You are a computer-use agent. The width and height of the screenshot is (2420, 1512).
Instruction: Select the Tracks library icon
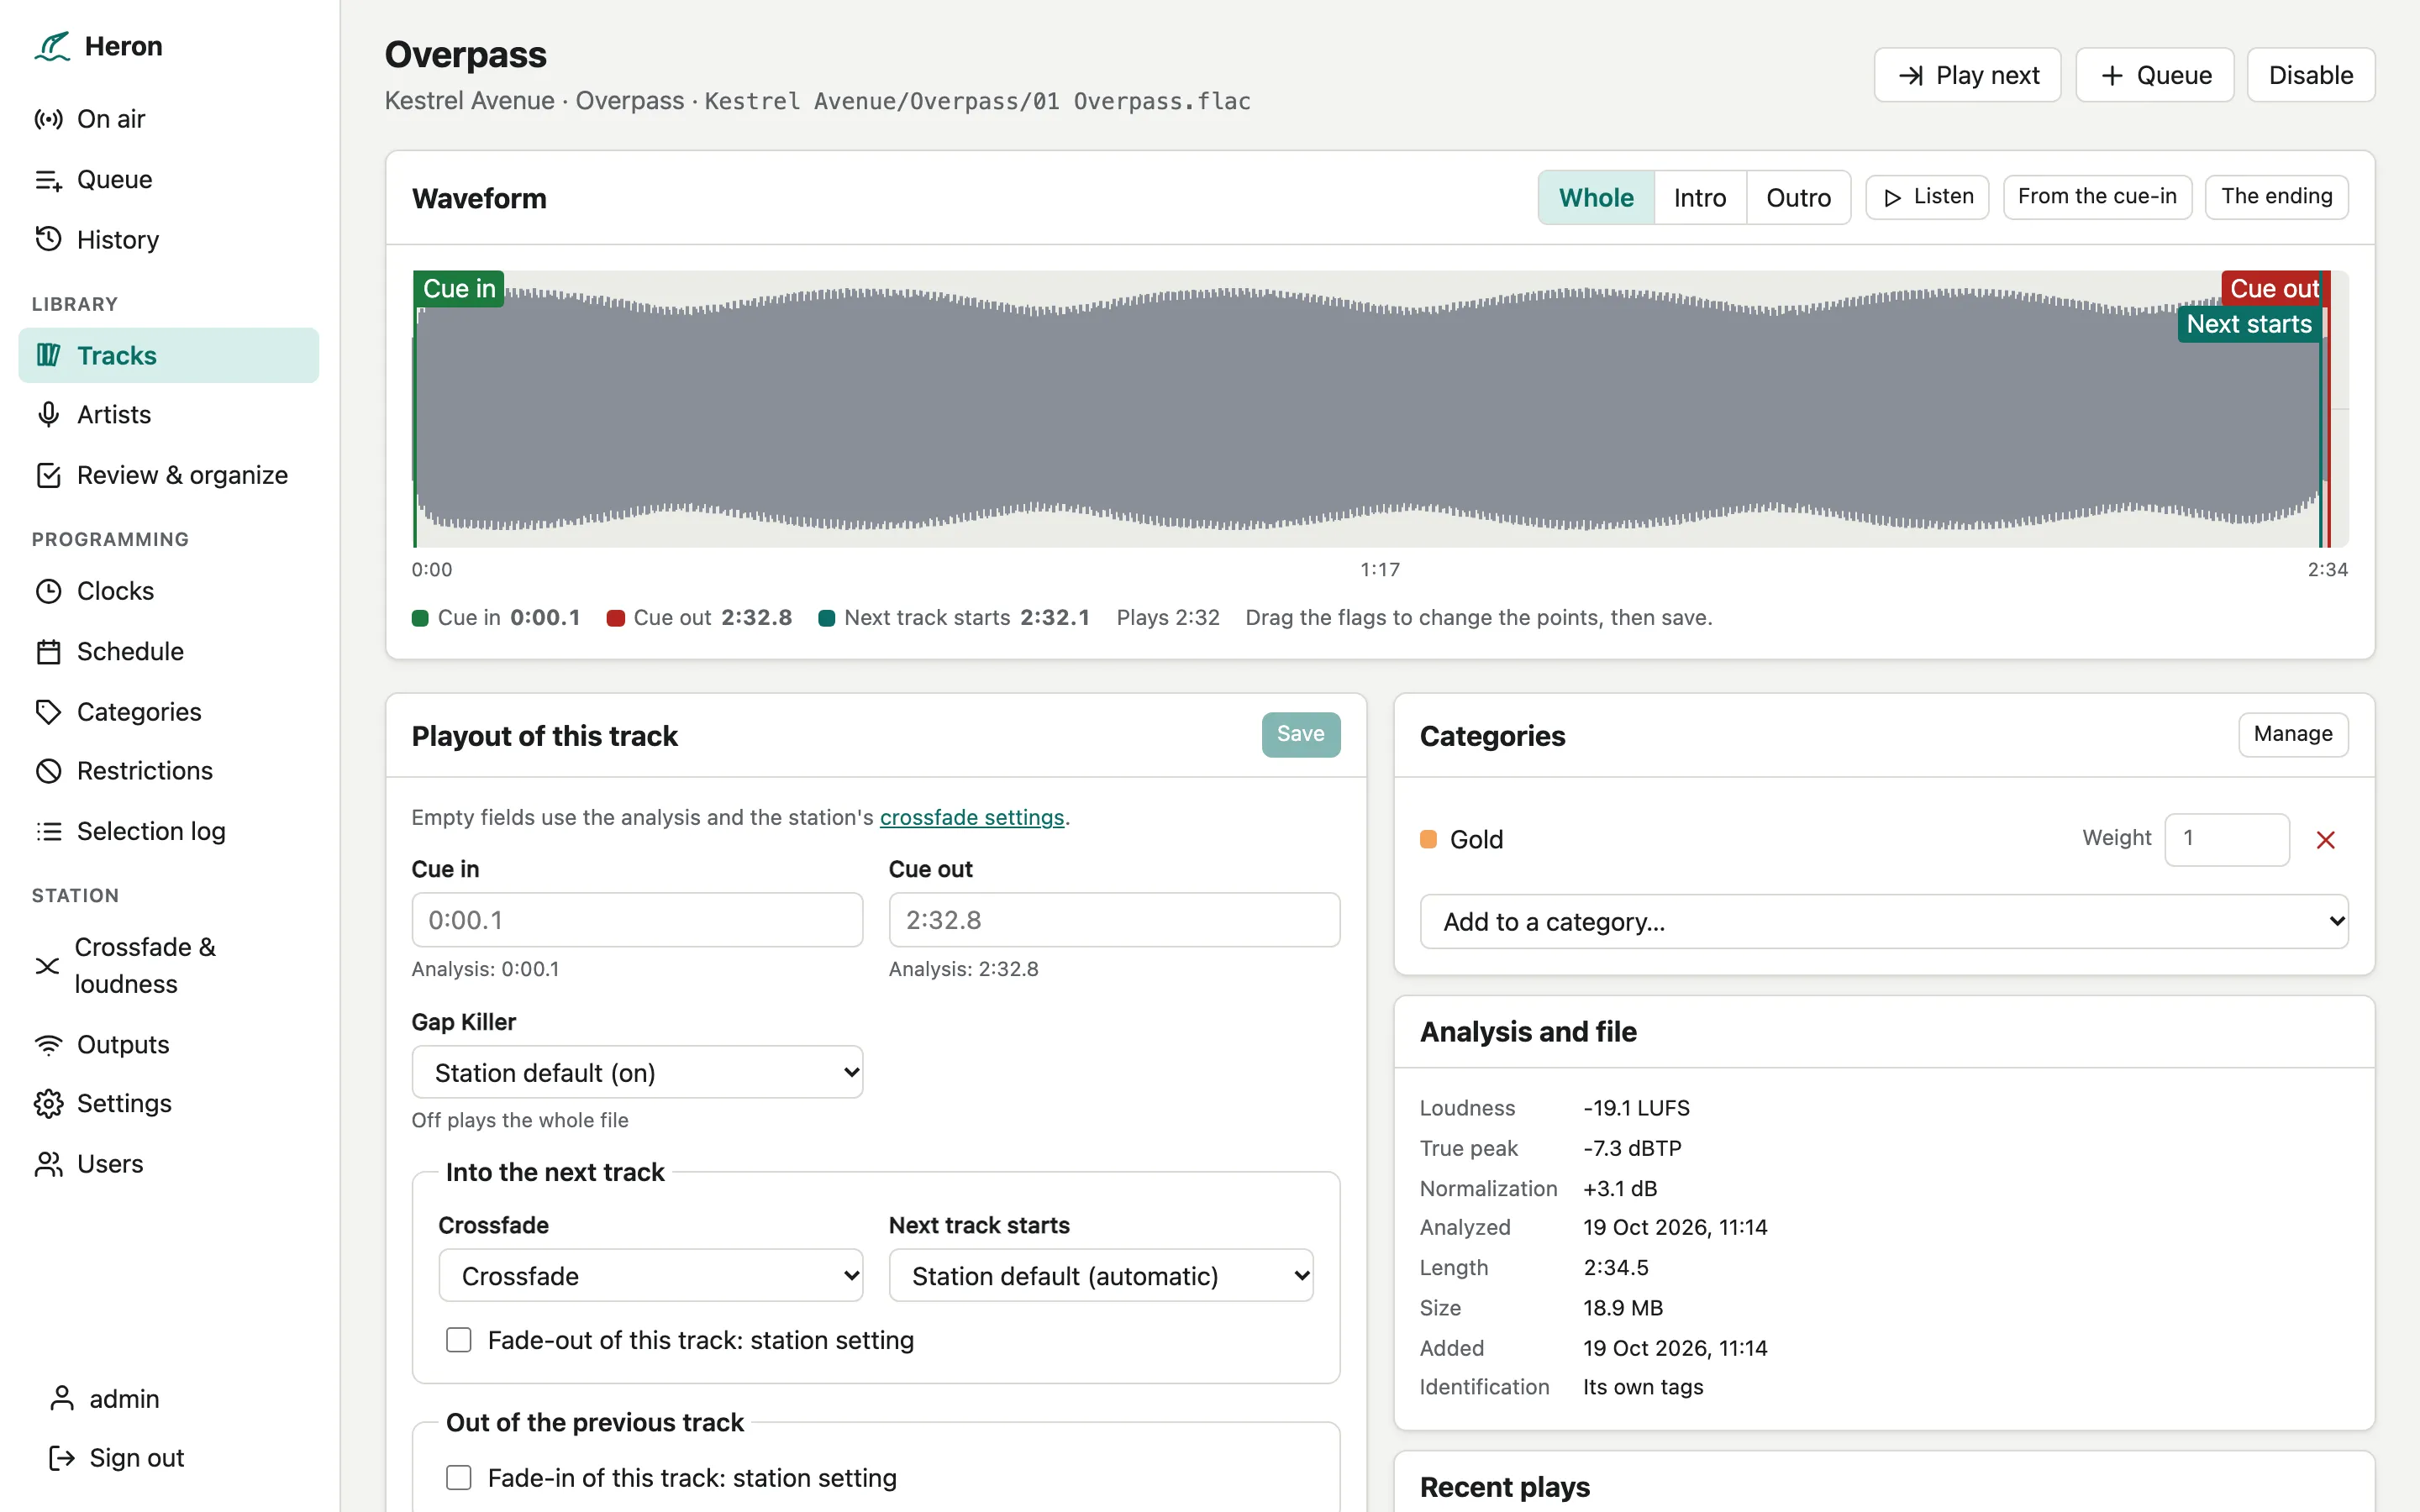[x=48, y=355]
